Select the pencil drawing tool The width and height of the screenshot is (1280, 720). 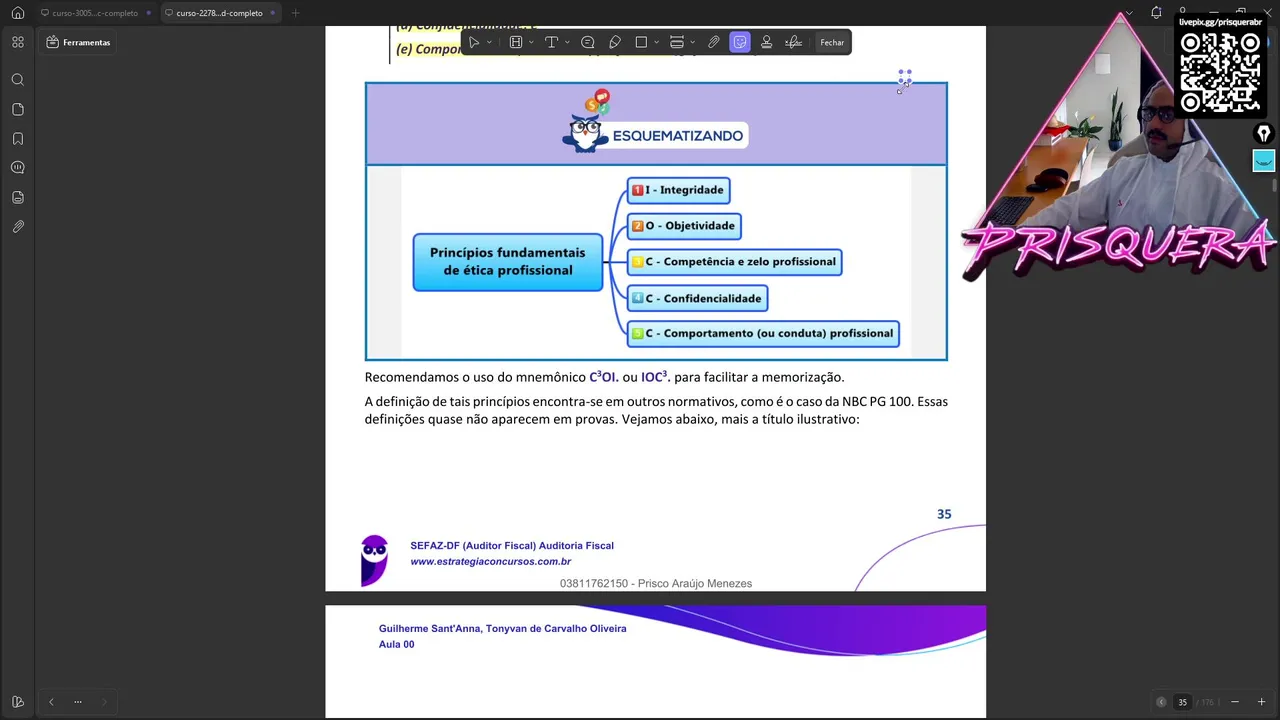point(615,42)
